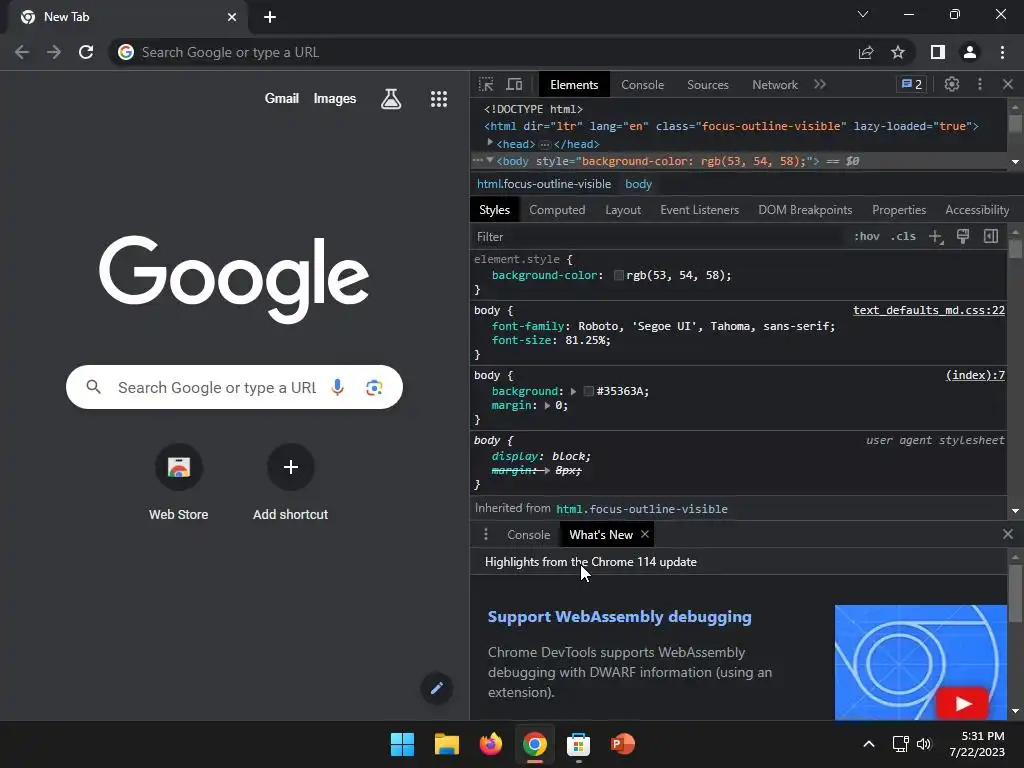Open the Event Listeners tab
Screen dimensions: 1024x768
(699, 210)
